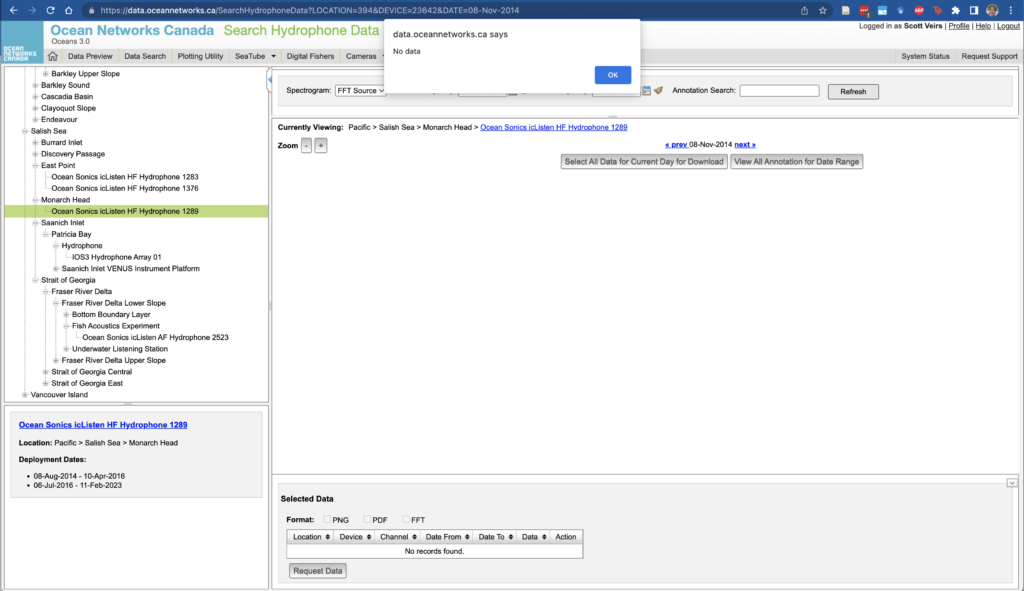Go to previous day with prev link
Viewport: 1024px width, 591px height.
pos(676,145)
